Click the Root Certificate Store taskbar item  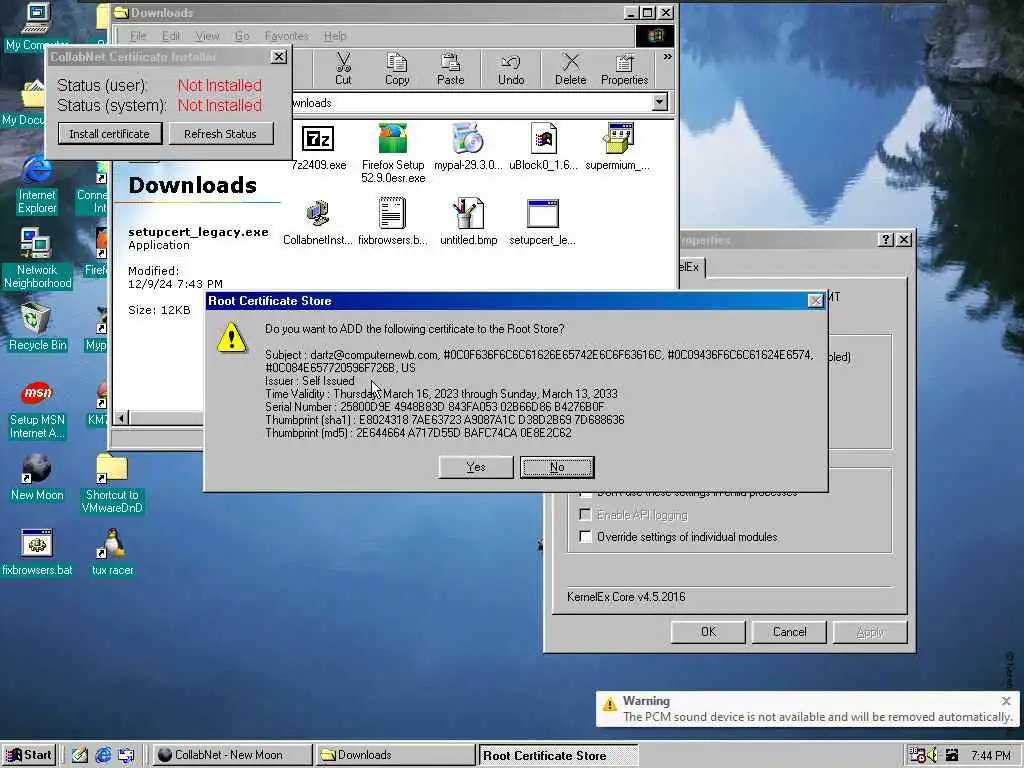(x=558, y=755)
